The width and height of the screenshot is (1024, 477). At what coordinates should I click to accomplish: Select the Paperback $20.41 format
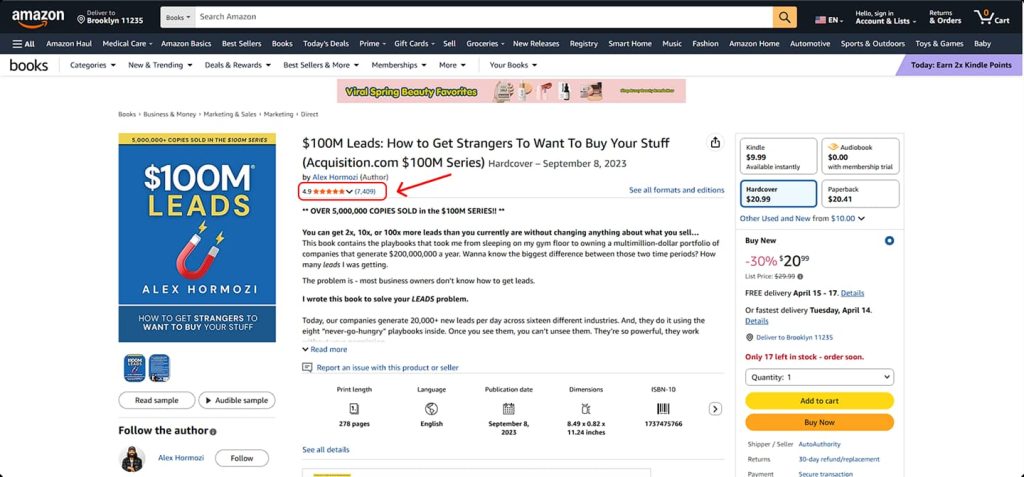click(860, 193)
